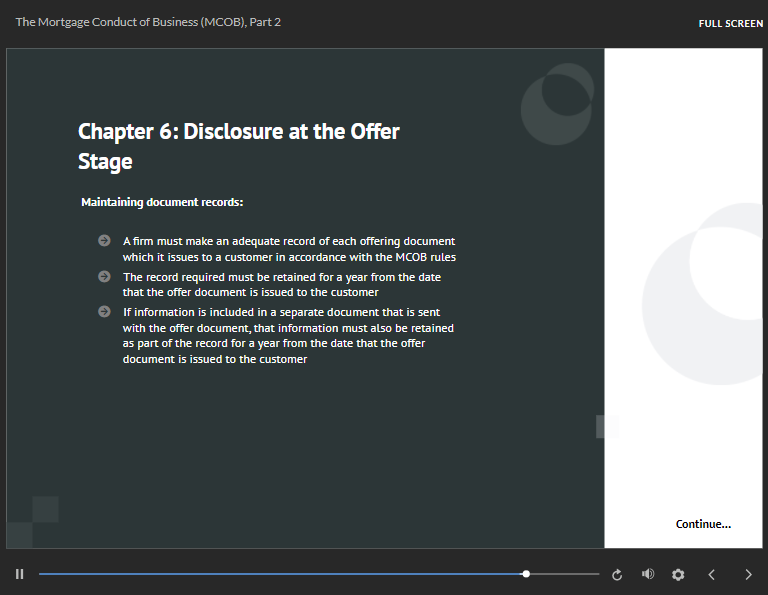This screenshot has height=595, width=768.
Task: Advance to the next slide
Action: pyautogui.click(x=748, y=574)
